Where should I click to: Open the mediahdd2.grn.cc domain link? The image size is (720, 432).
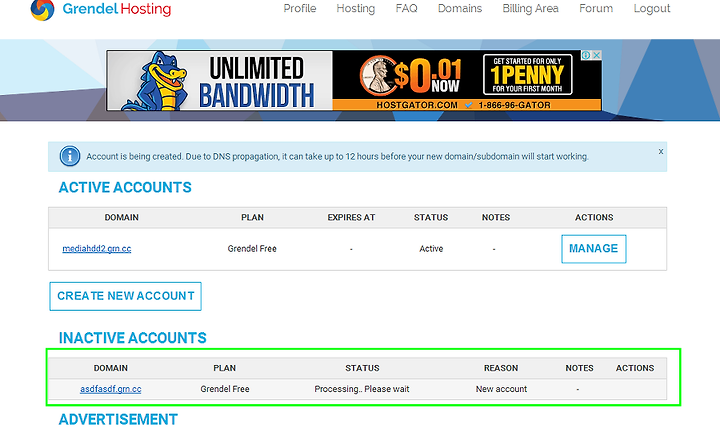coord(97,249)
